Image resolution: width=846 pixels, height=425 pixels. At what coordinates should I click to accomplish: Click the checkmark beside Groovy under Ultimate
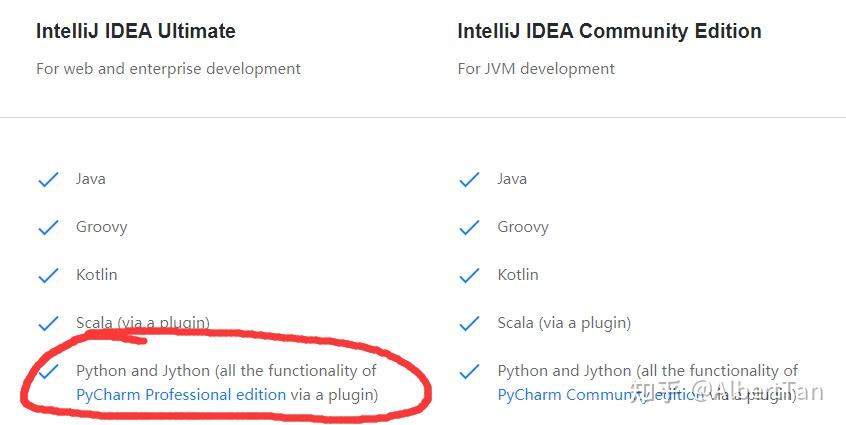click(x=48, y=228)
